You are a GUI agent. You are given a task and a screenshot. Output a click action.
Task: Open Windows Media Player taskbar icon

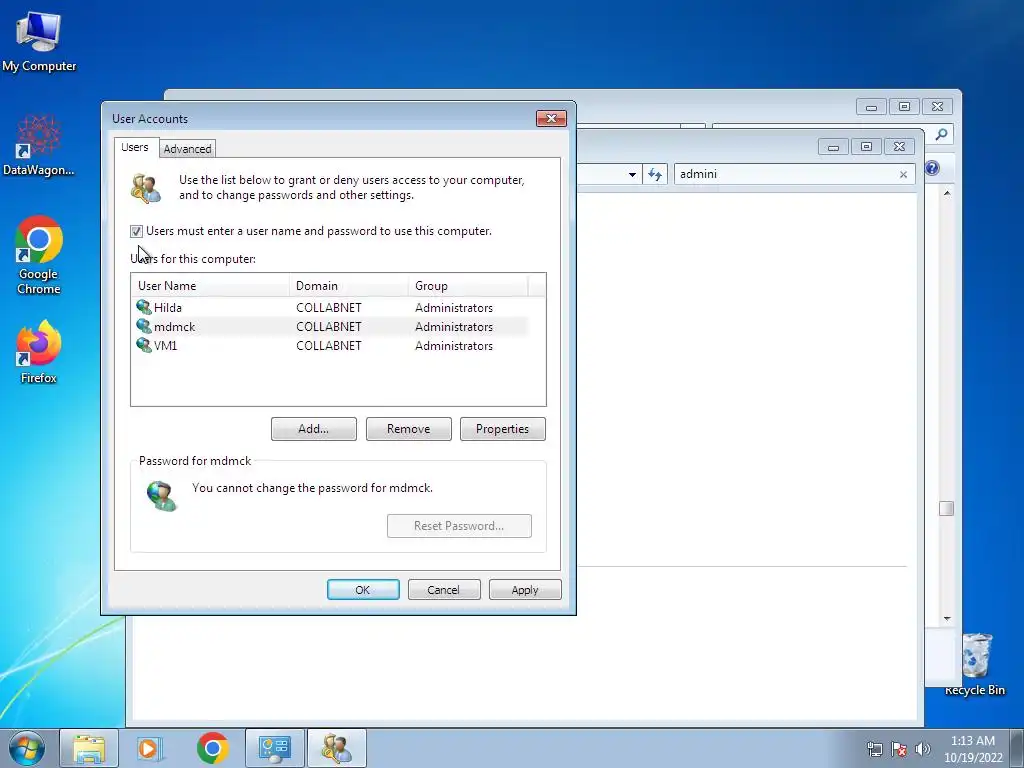[150, 748]
